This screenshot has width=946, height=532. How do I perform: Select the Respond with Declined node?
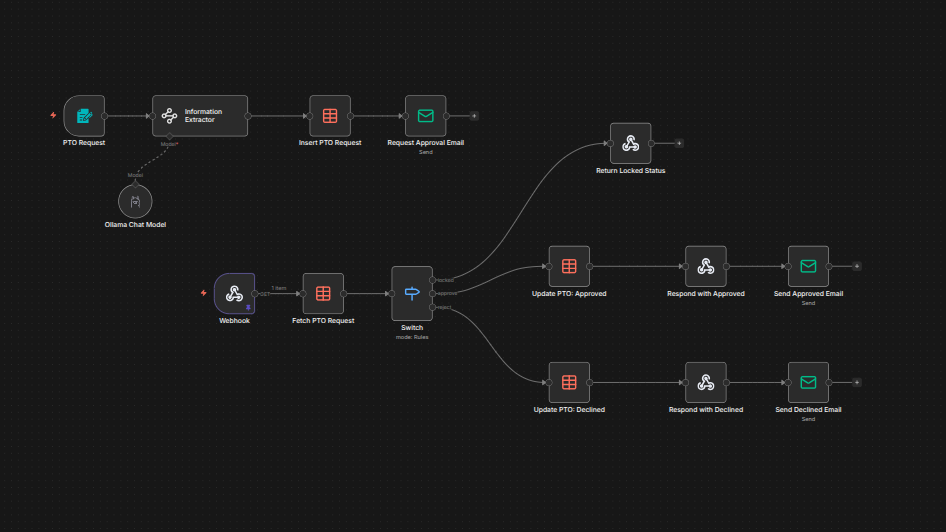(x=705, y=382)
